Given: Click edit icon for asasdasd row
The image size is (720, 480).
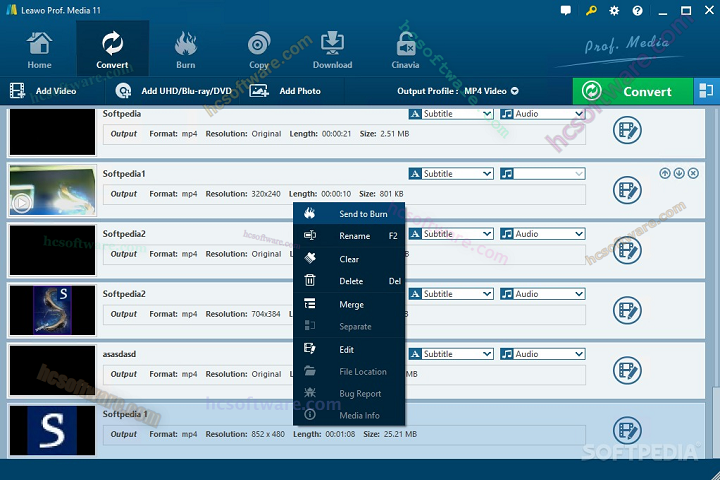Looking at the screenshot, I should (x=627, y=371).
